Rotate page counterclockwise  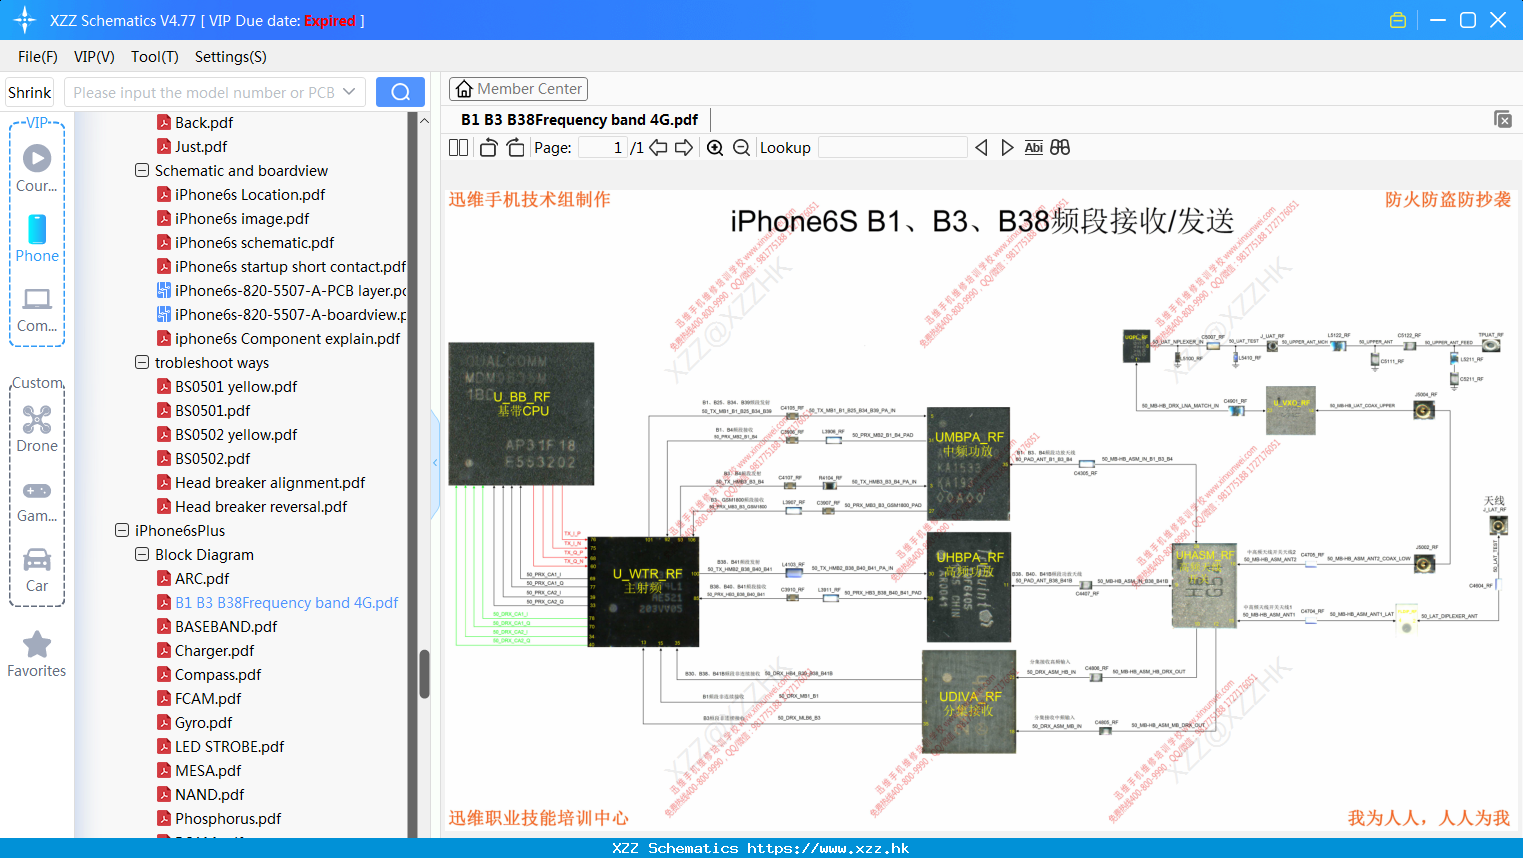[489, 148]
